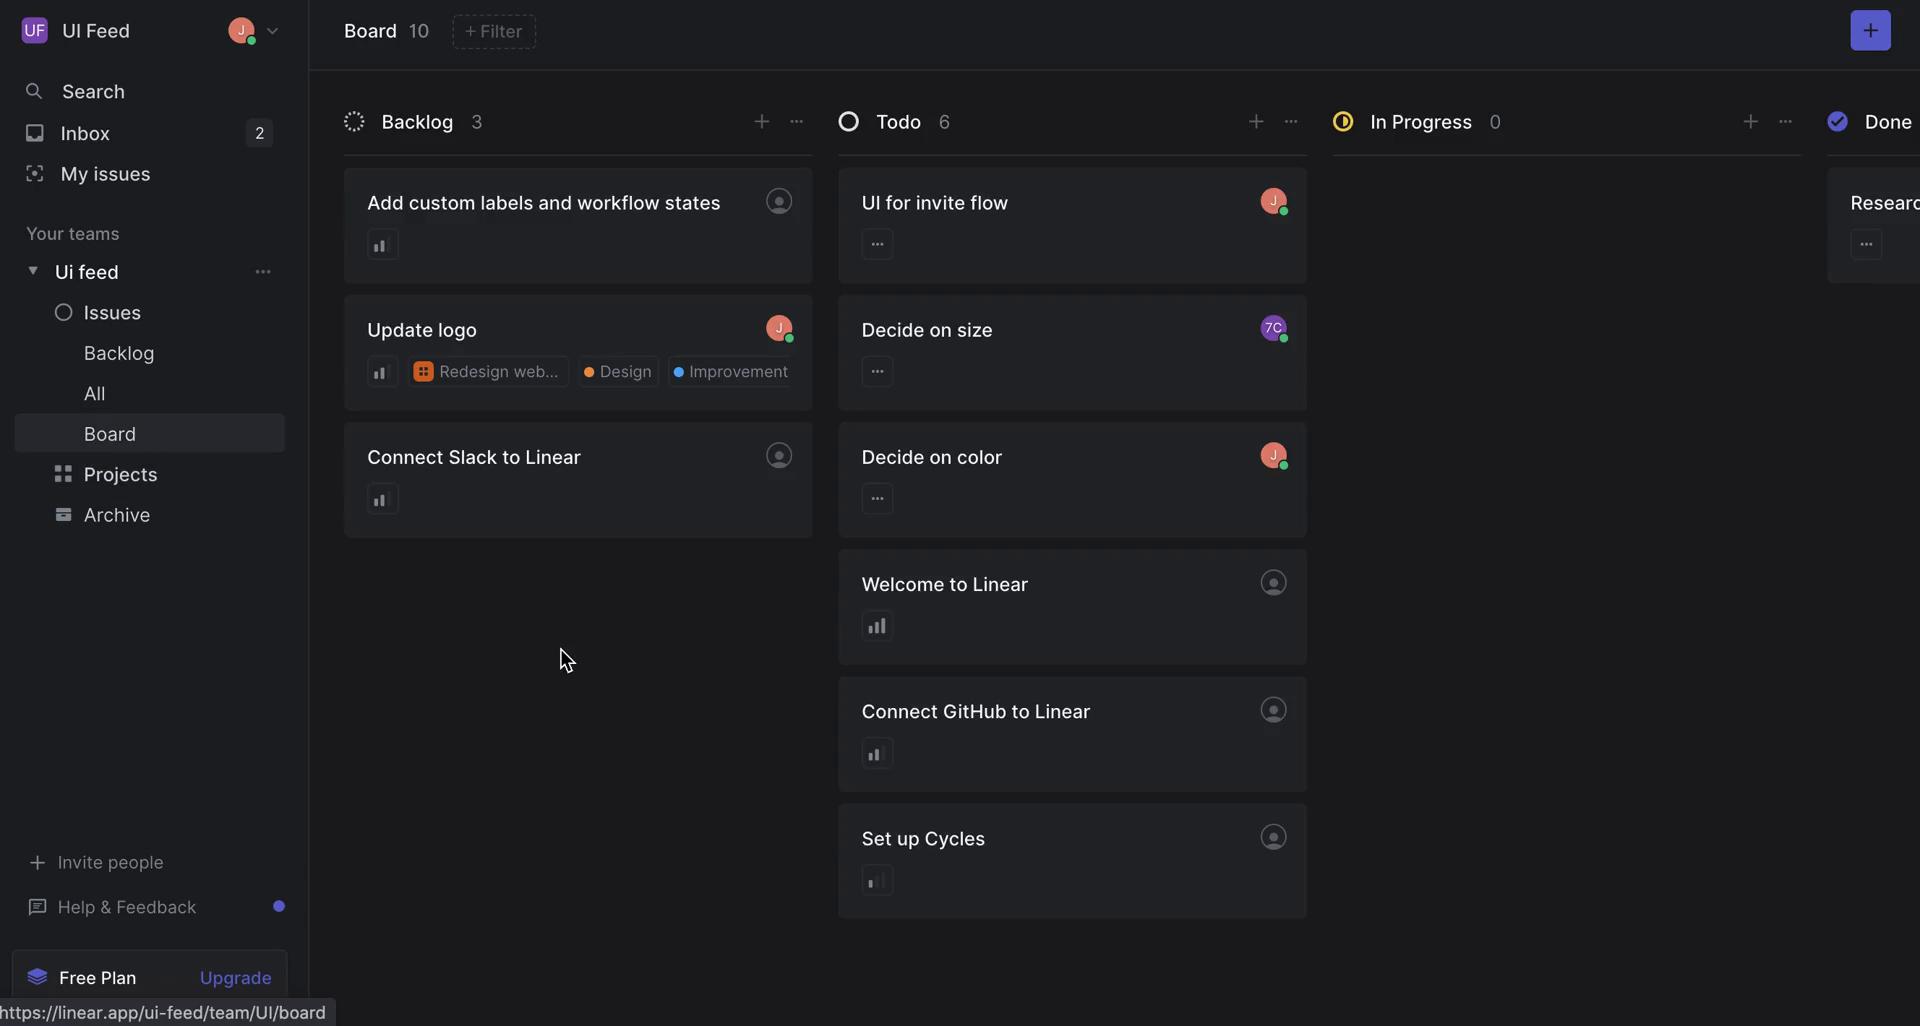
Task: Click the UF workspace logo icon
Action: 34,31
